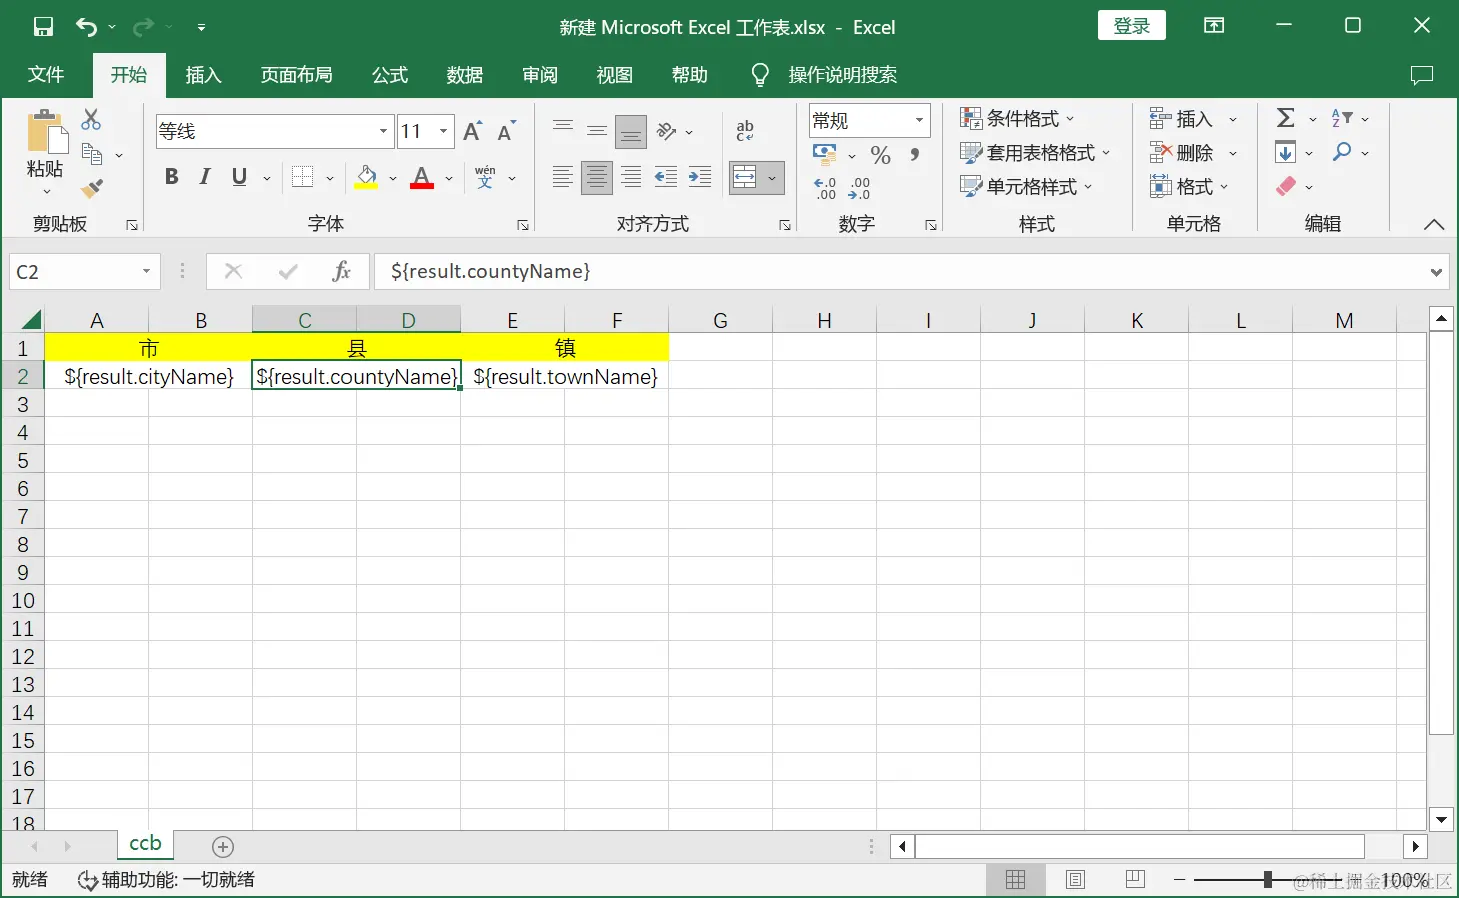Click the 登录 sign-in button
This screenshot has width=1459, height=898.
pos(1132,26)
